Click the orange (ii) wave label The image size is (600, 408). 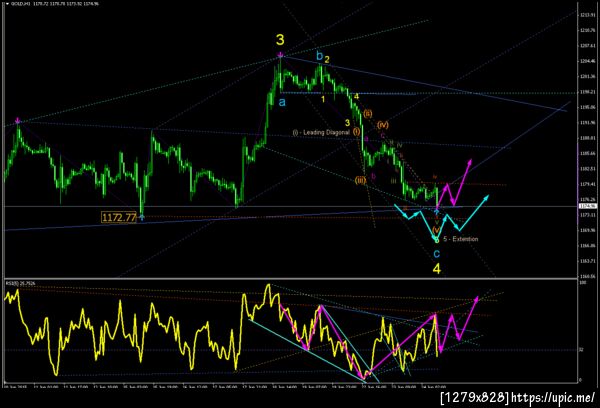click(368, 113)
